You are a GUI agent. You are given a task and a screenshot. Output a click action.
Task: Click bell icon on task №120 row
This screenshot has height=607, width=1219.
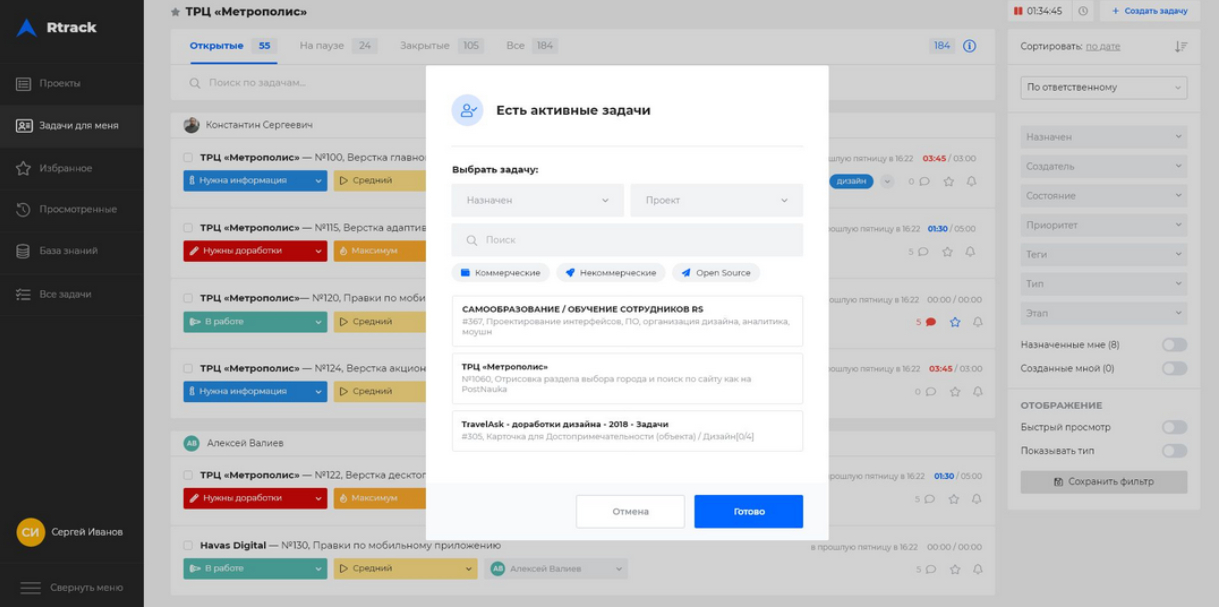point(978,322)
